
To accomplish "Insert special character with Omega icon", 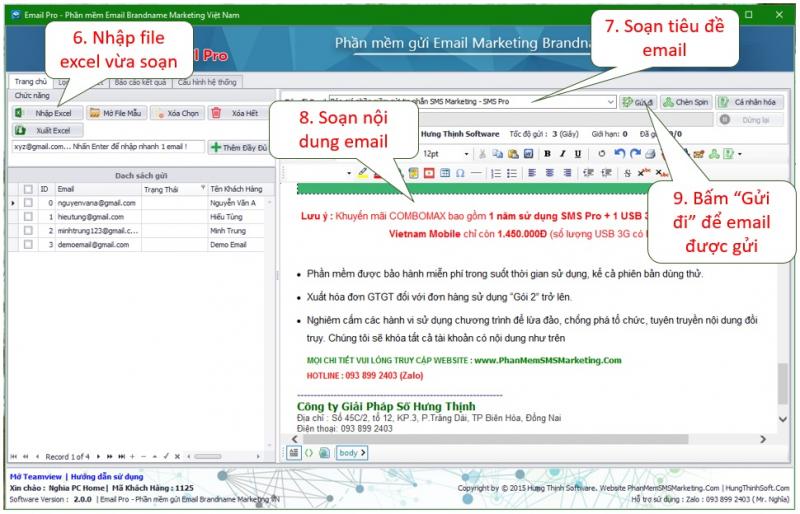I will (x=460, y=174).
